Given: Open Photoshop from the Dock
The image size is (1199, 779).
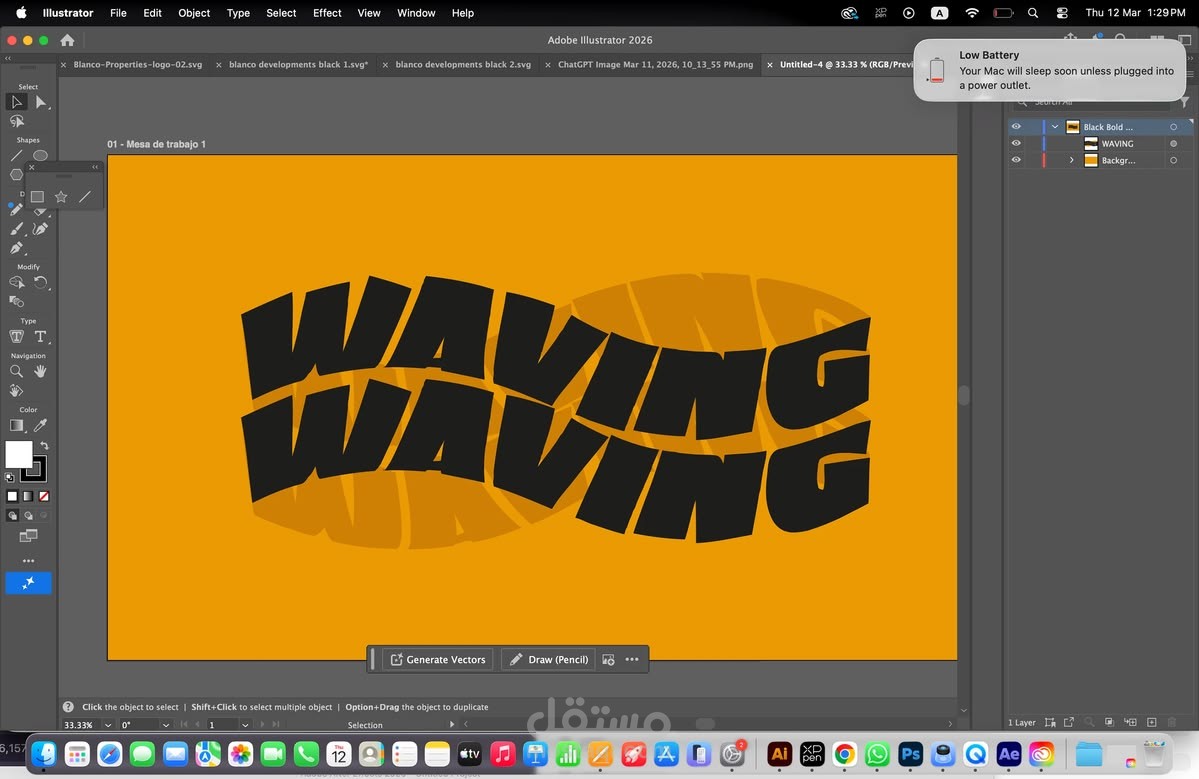Looking at the screenshot, I should [x=910, y=755].
